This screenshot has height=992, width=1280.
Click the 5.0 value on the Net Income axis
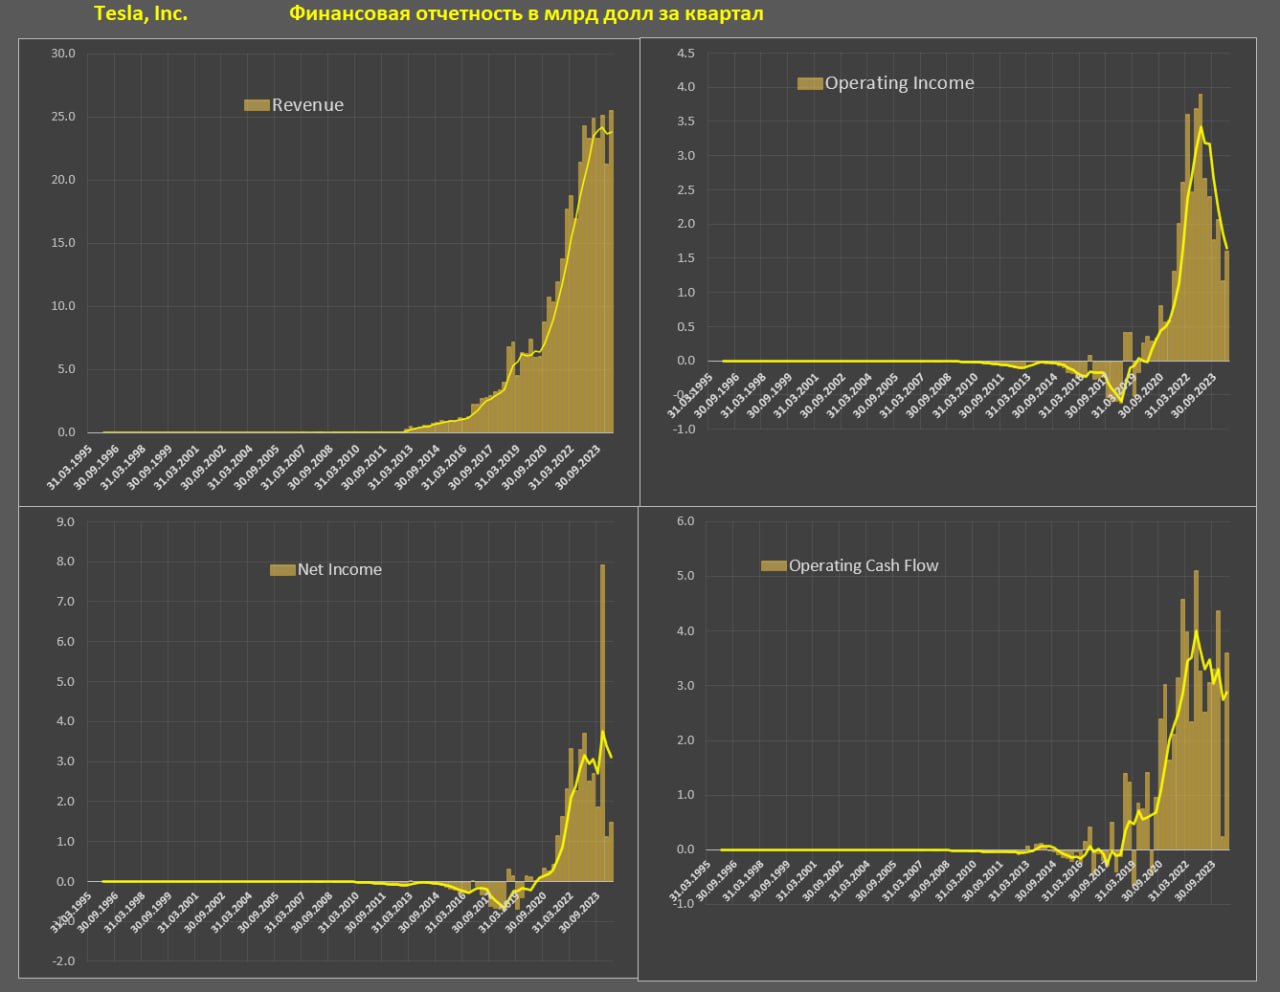(65, 682)
